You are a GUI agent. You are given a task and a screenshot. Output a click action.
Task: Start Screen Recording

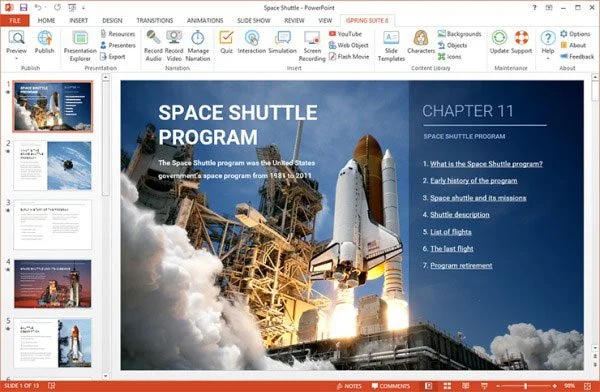click(312, 46)
